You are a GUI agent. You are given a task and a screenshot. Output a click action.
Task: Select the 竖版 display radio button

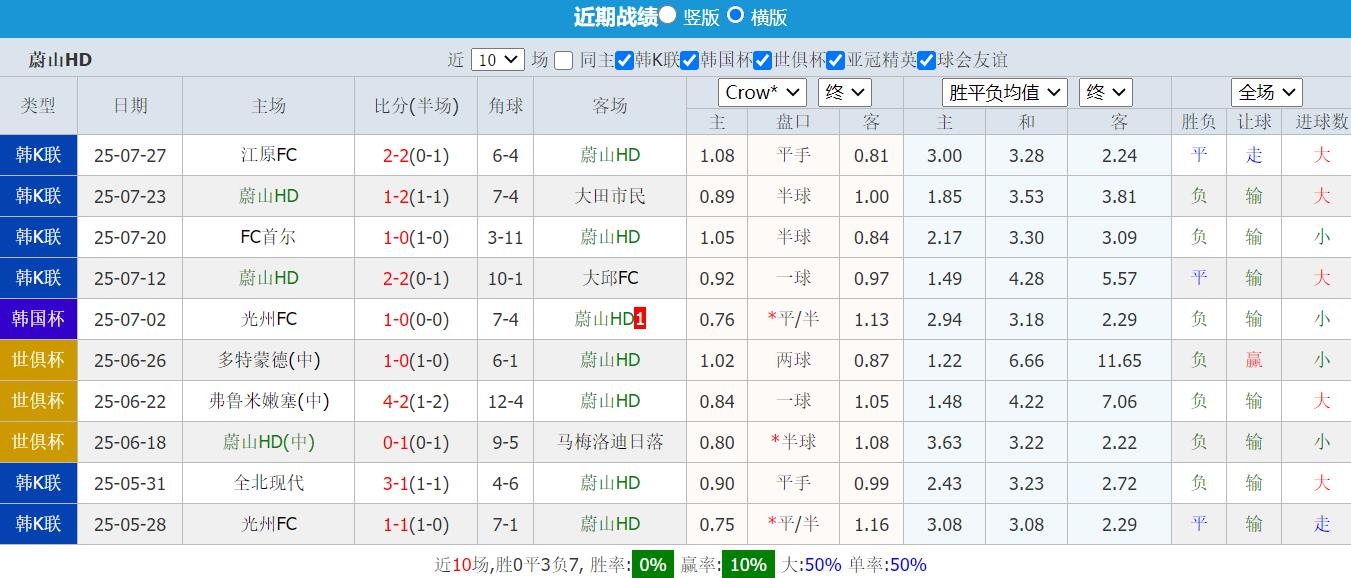[667, 17]
